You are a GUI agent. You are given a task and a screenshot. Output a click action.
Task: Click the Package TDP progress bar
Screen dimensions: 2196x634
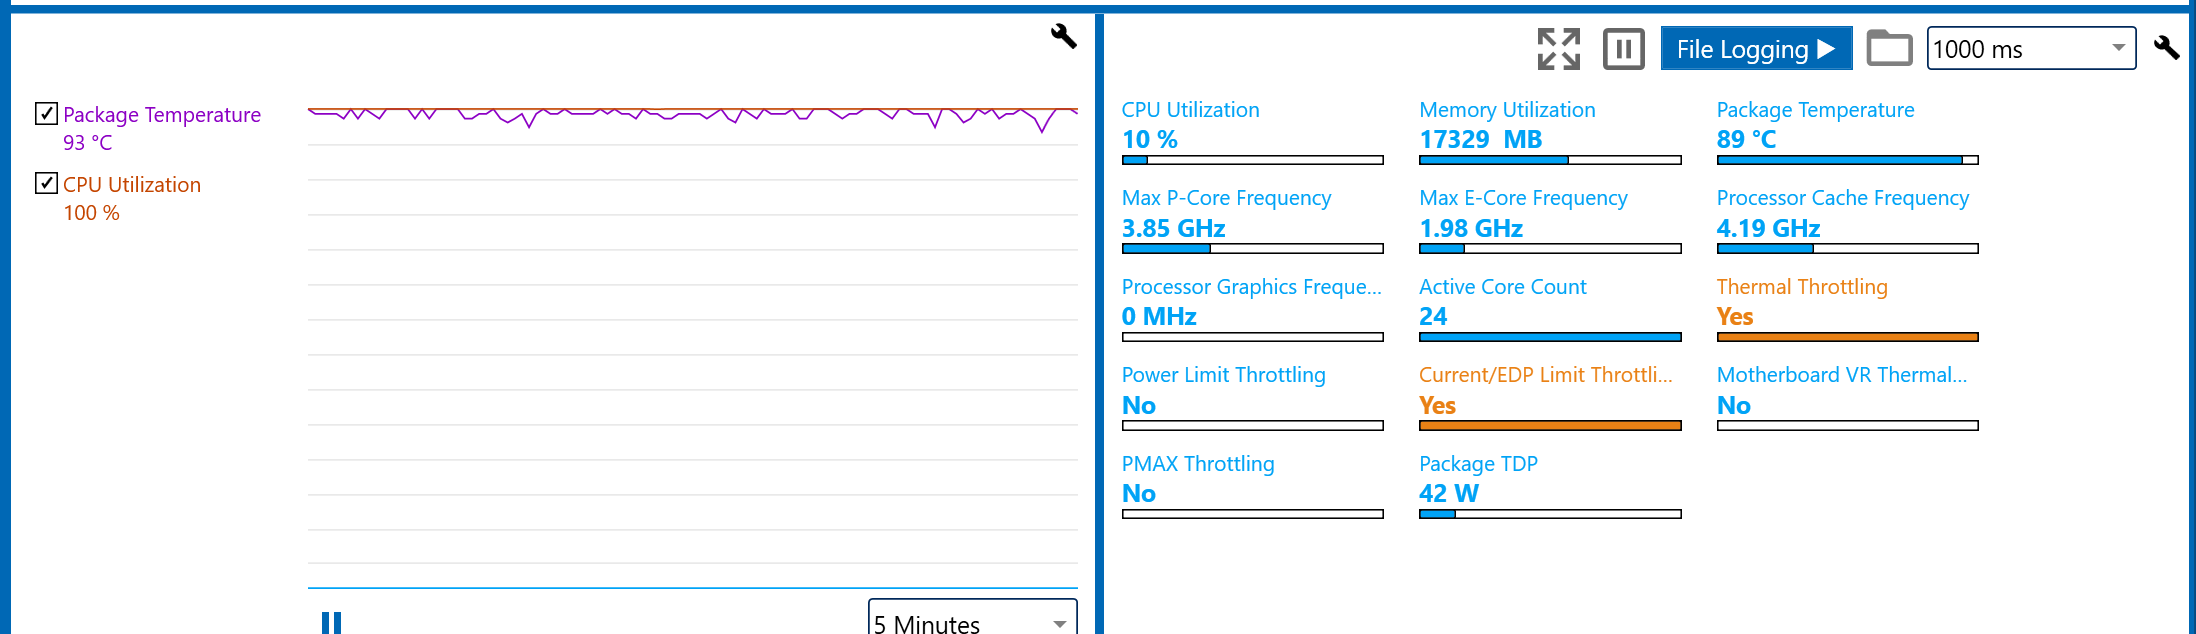click(x=1549, y=514)
